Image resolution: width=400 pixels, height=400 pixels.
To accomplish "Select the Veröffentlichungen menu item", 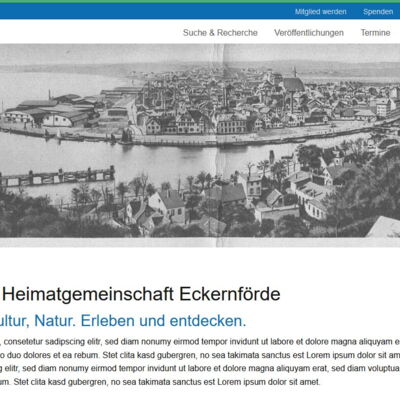I will (x=309, y=33).
